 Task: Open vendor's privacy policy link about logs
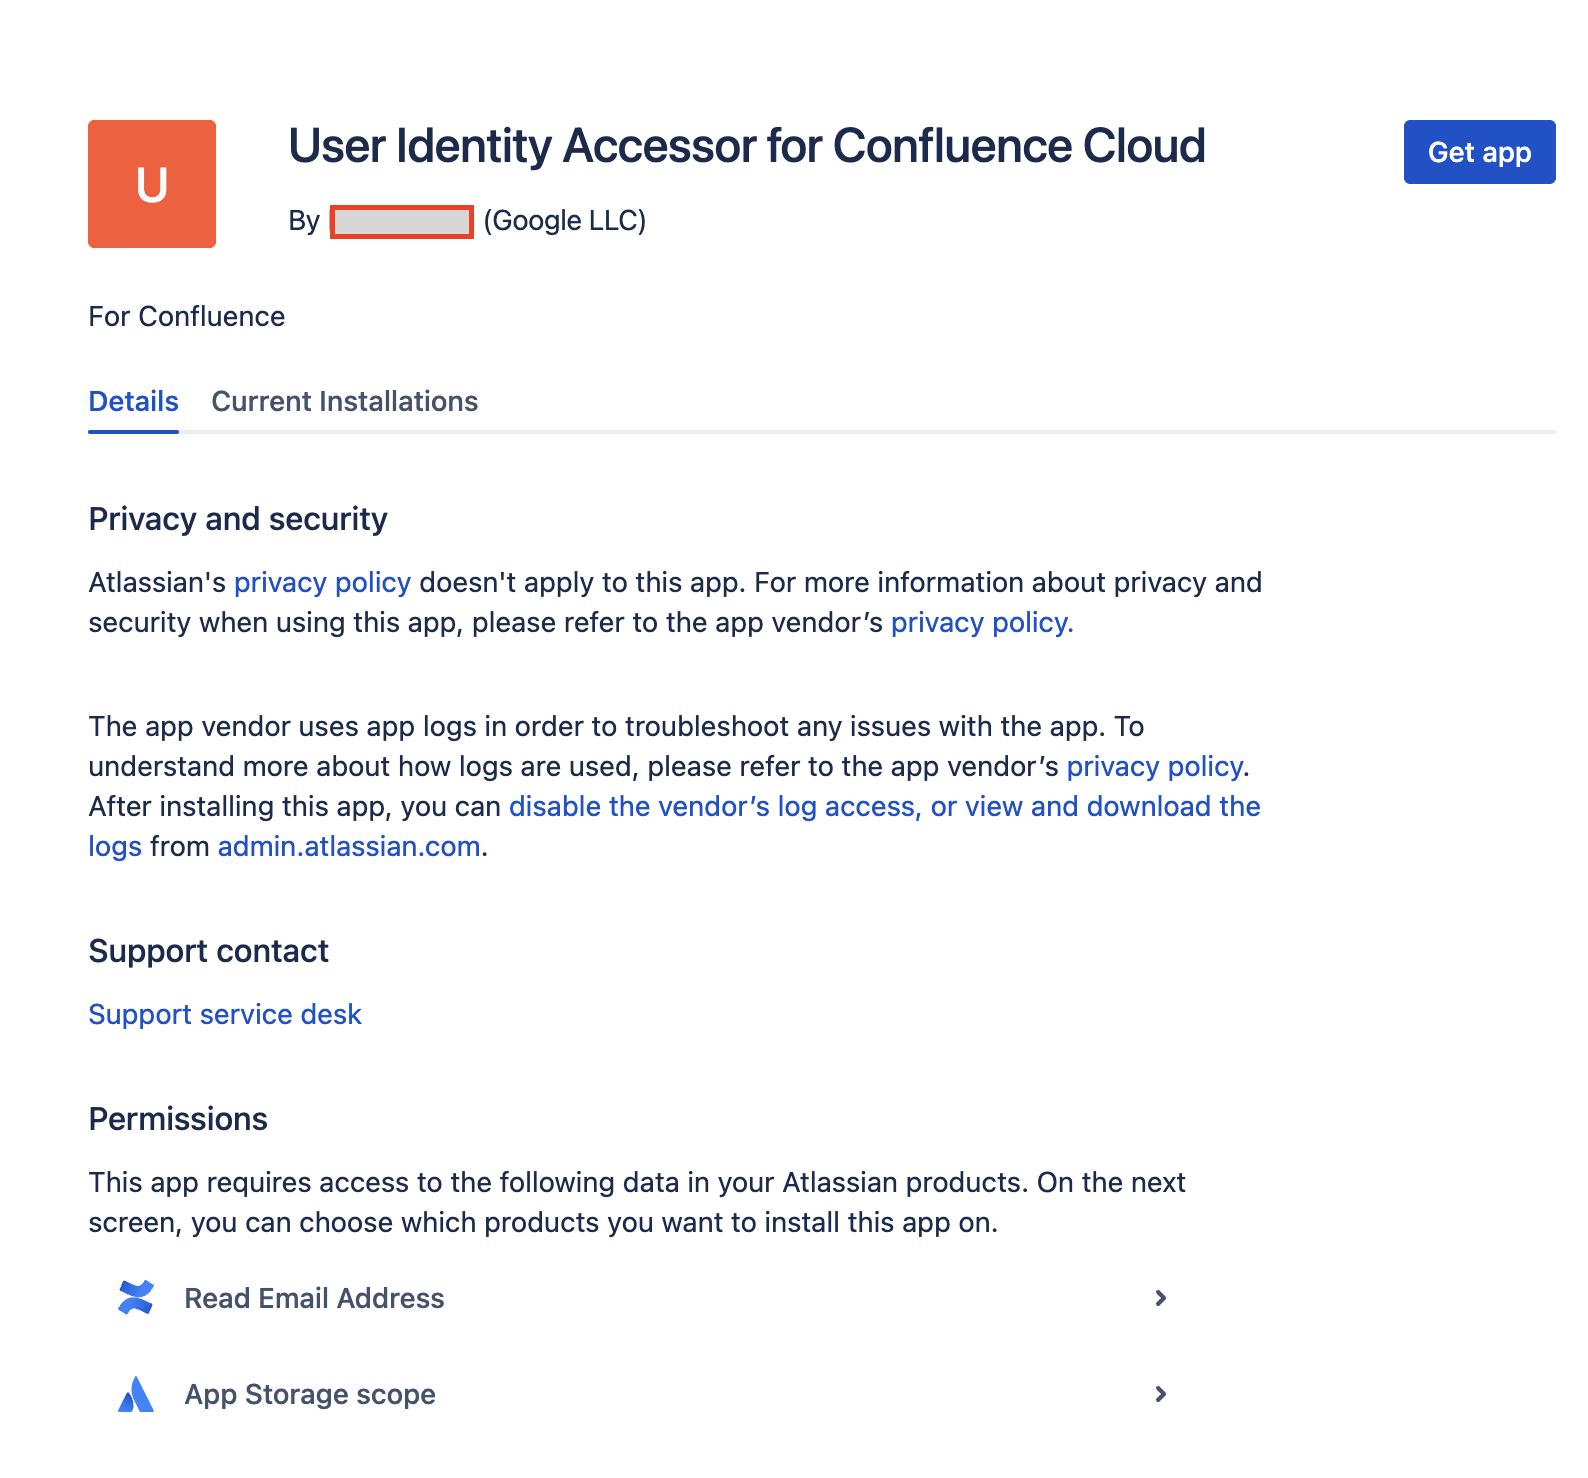(1155, 767)
